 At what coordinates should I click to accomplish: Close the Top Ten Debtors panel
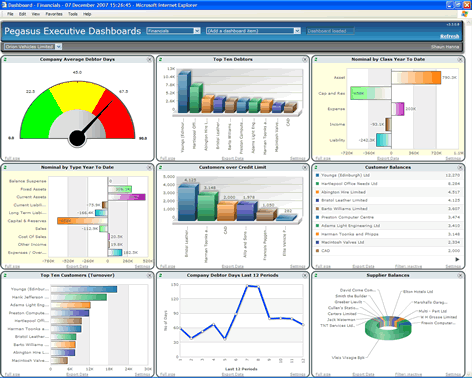305,60
